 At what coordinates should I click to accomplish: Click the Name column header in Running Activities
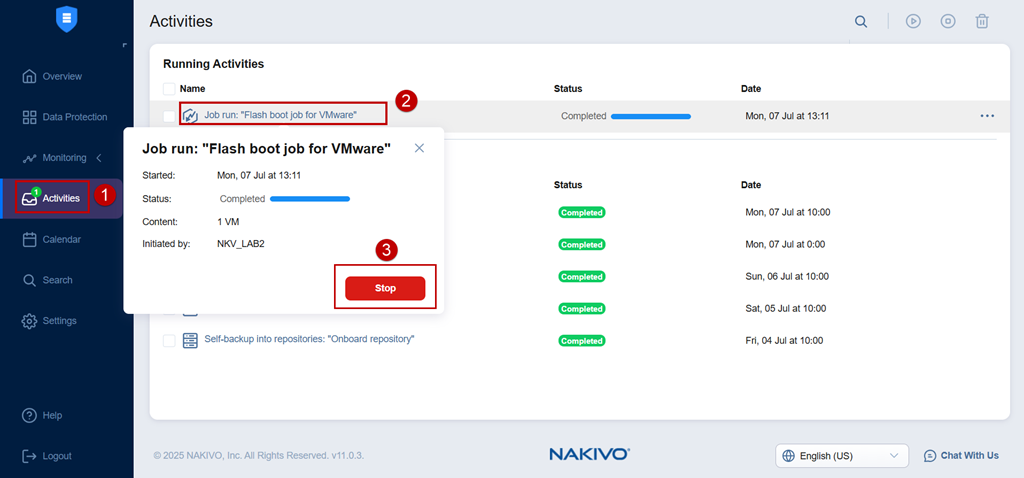[x=193, y=89]
